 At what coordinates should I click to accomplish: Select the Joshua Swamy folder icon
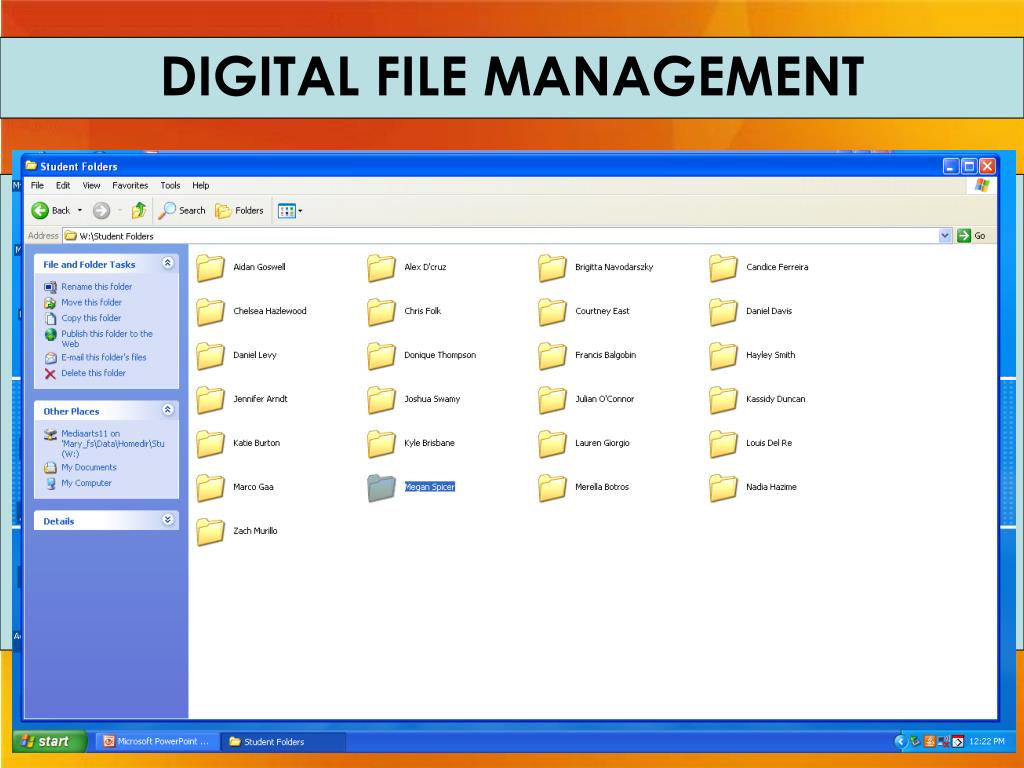tap(381, 400)
